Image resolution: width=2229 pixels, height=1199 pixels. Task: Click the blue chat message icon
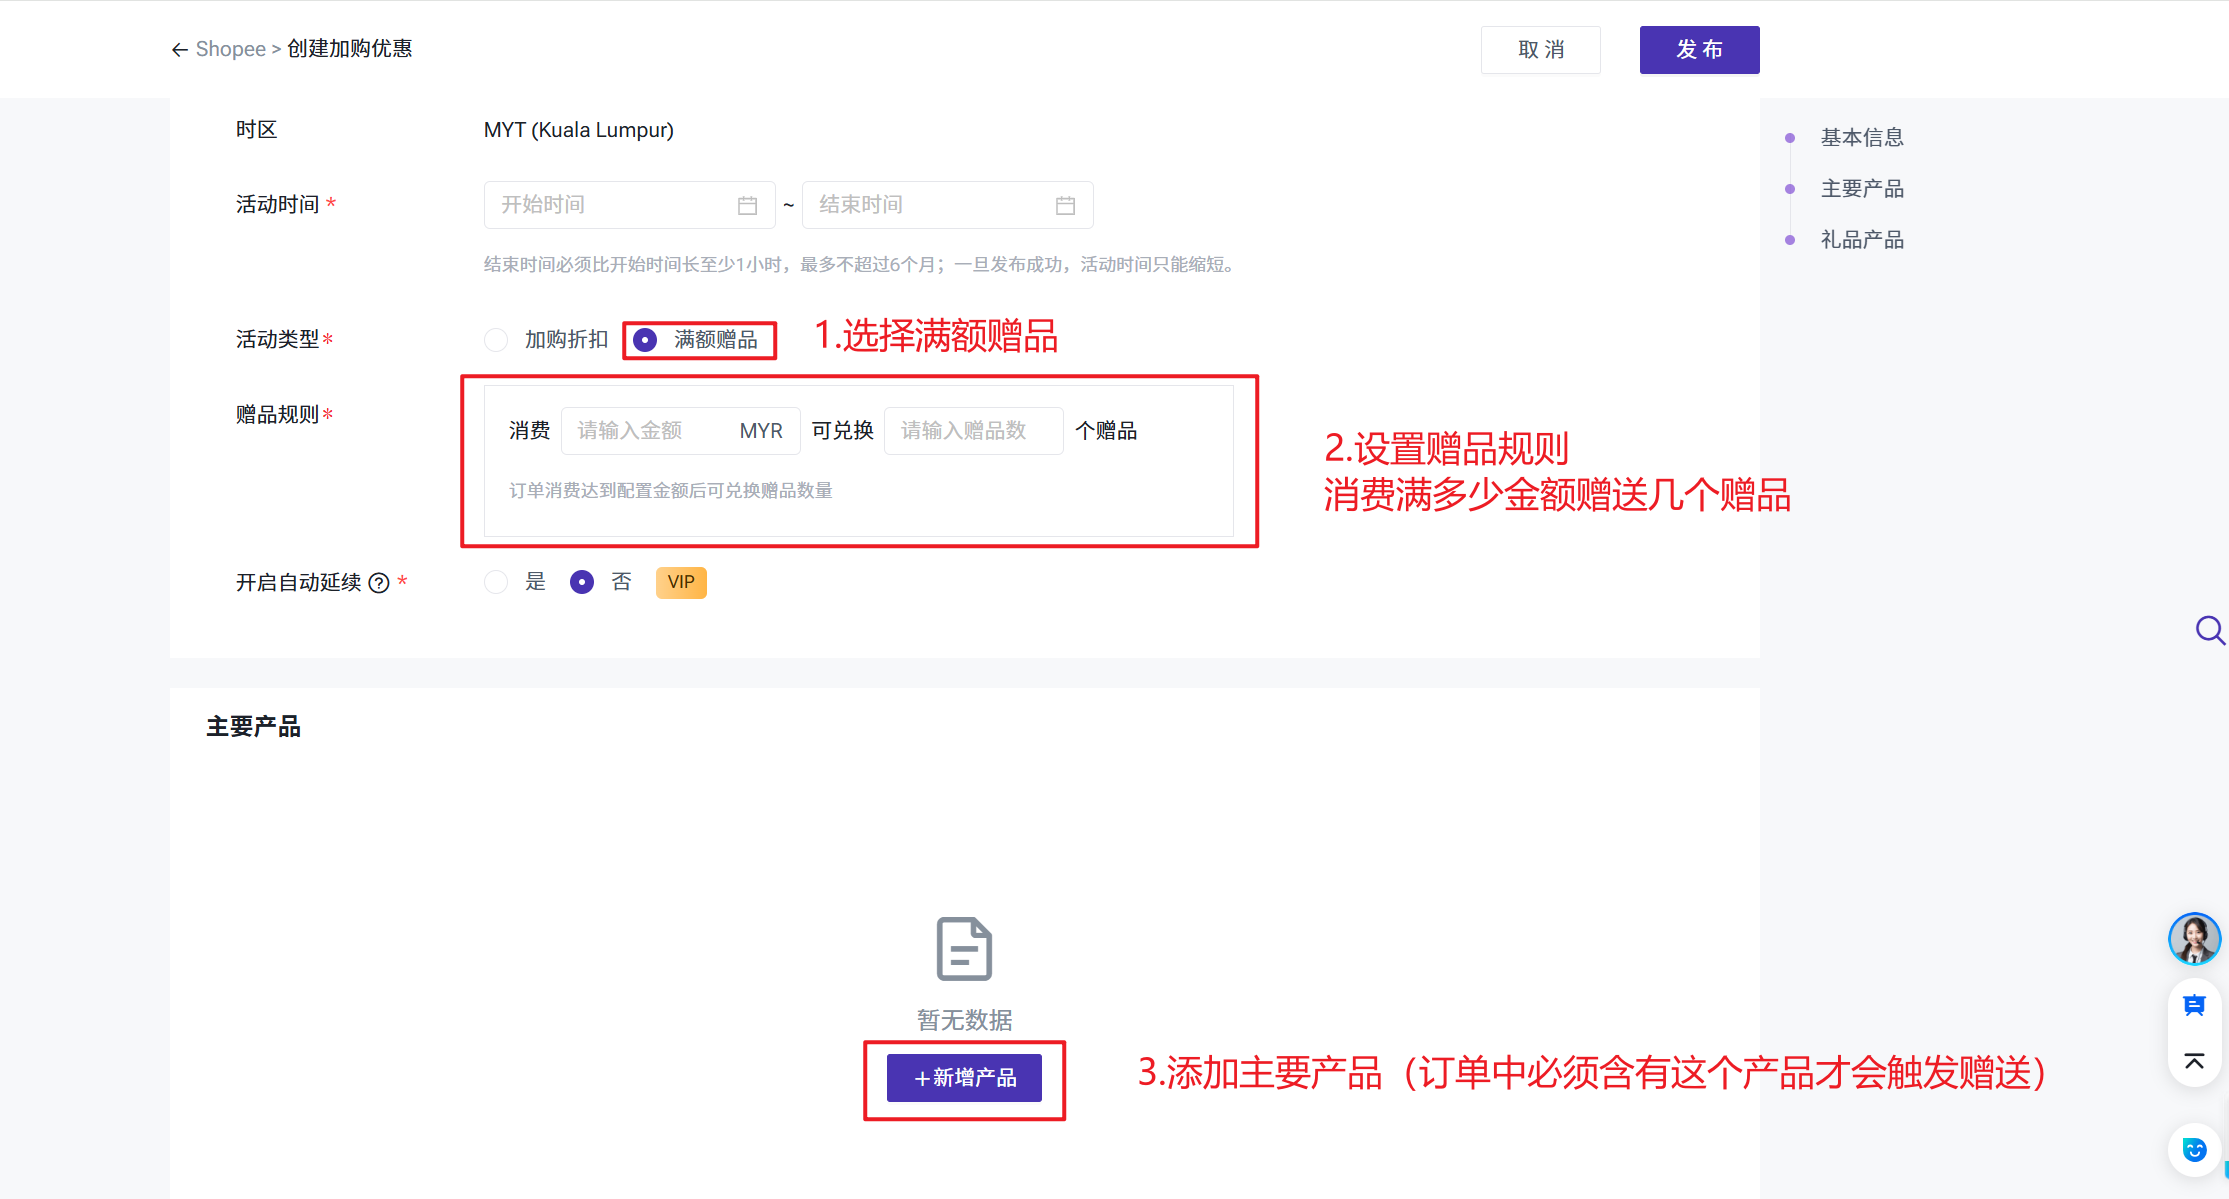[2194, 1006]
